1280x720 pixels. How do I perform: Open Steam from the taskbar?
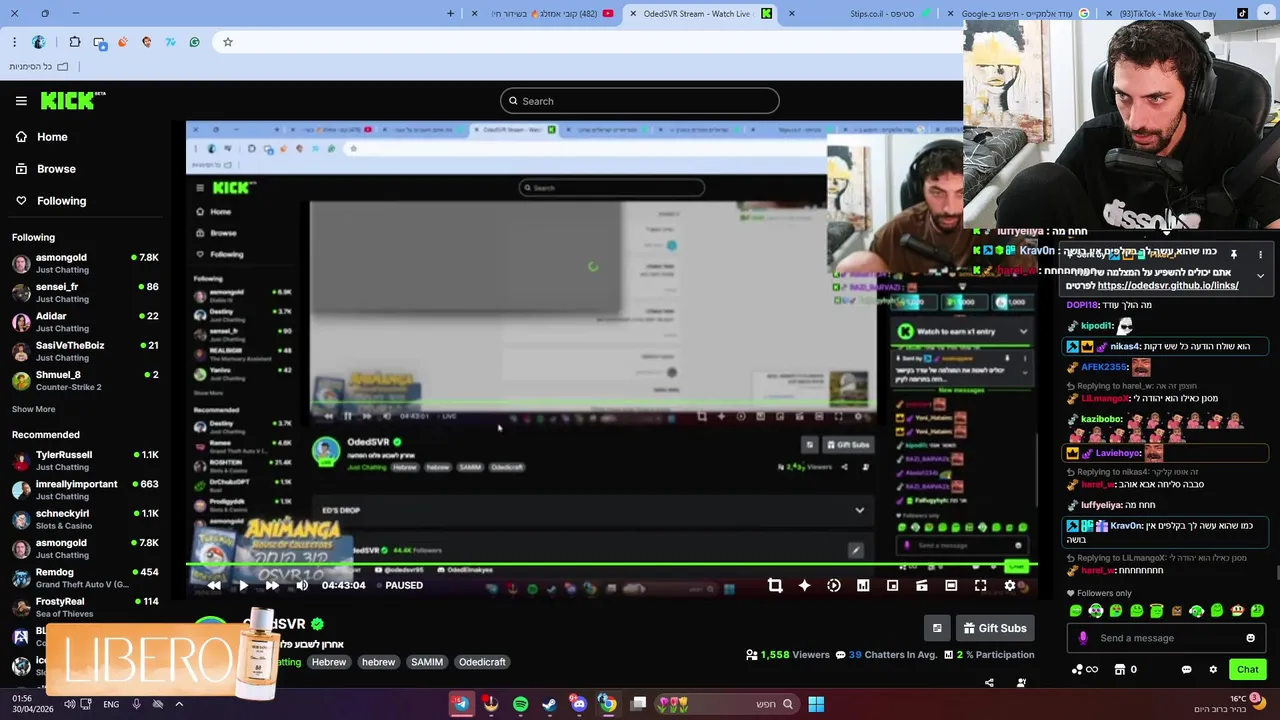pos(549,704)
